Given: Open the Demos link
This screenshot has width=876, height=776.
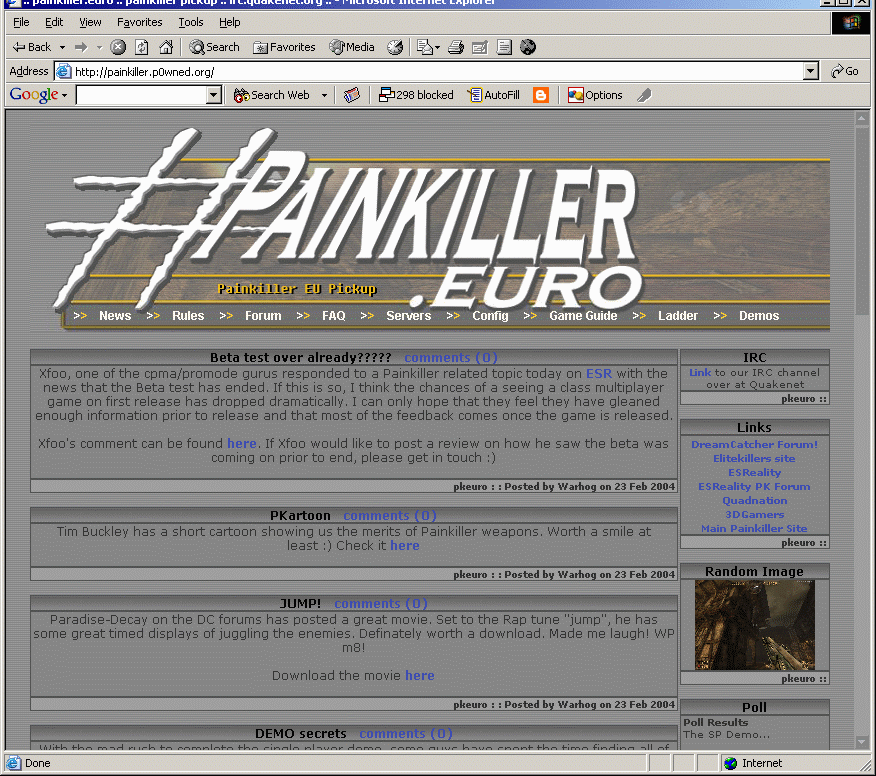Looking at the screenshot, I should pyautogui.click(x=759, y=316).
